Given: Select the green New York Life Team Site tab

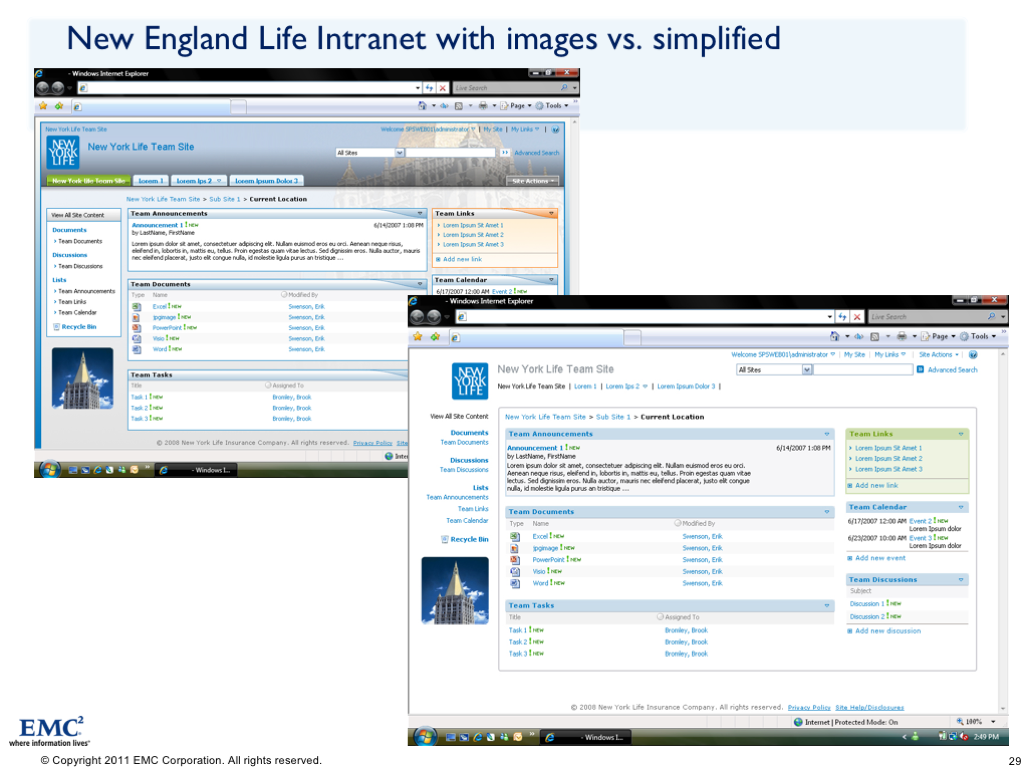Looking at the screenshot, I should tap(88, 181).
